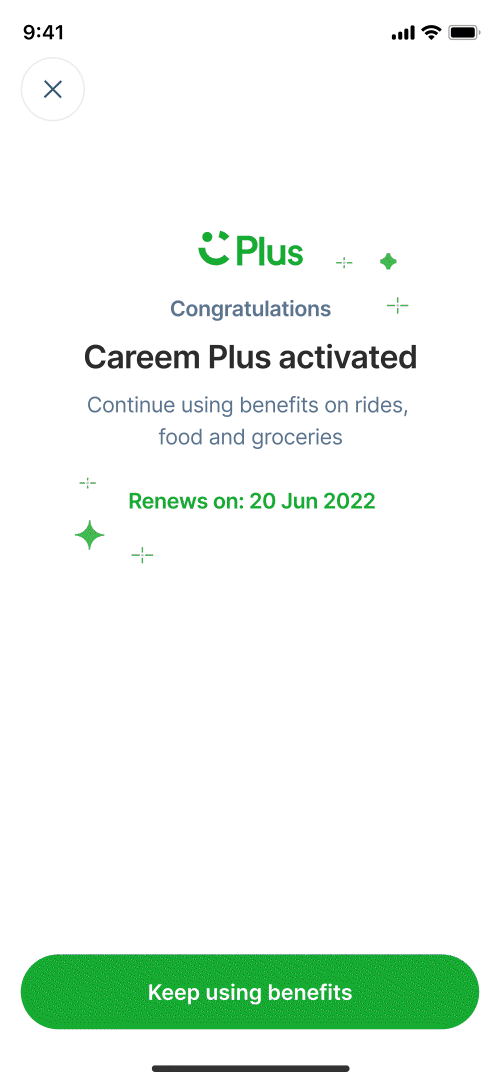Click the Careem Plus smiley logo icon
Image resolution: width=500 pixels, height=1081 pixels.
[x=213, y=249]
